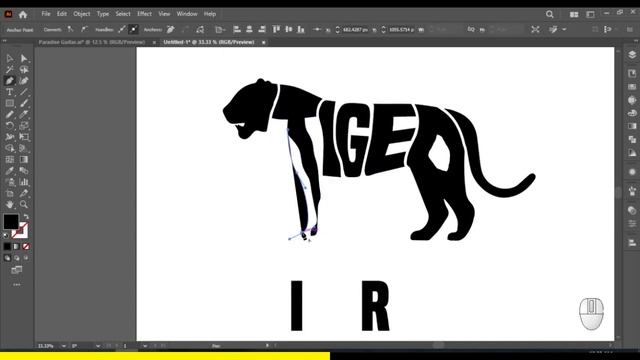Open the Effect menu
Image resolution: width=640 pixels, height=360 pixels.
point(144,14)
